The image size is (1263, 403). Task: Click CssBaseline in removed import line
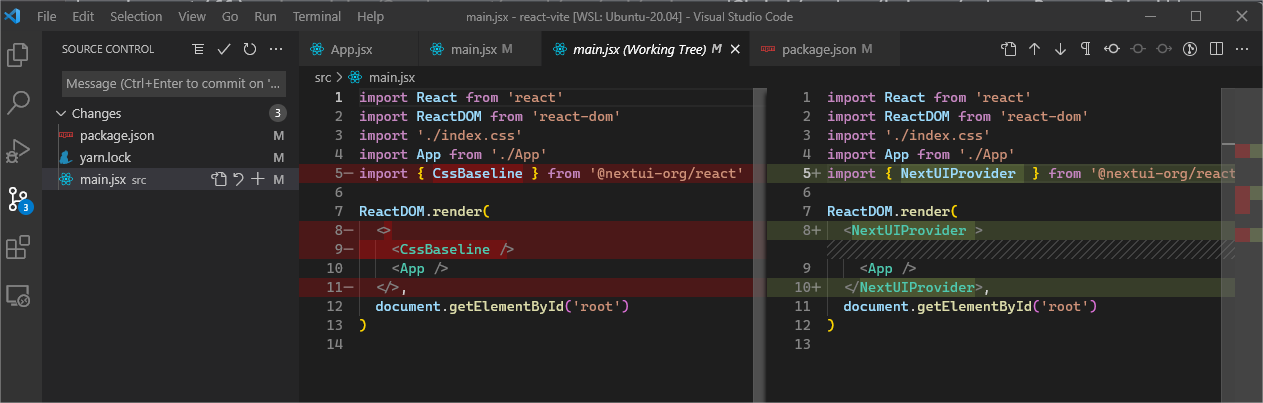pos(477,174)
